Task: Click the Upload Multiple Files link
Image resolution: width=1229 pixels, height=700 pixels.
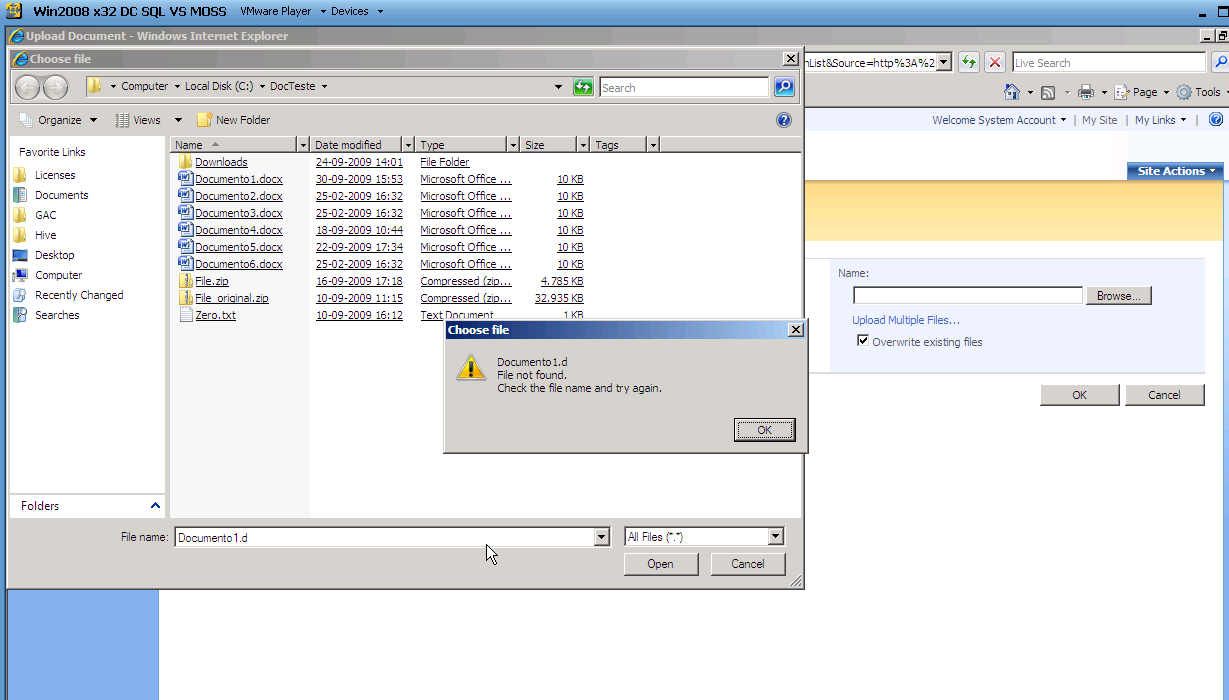Action: coord(906,320)
